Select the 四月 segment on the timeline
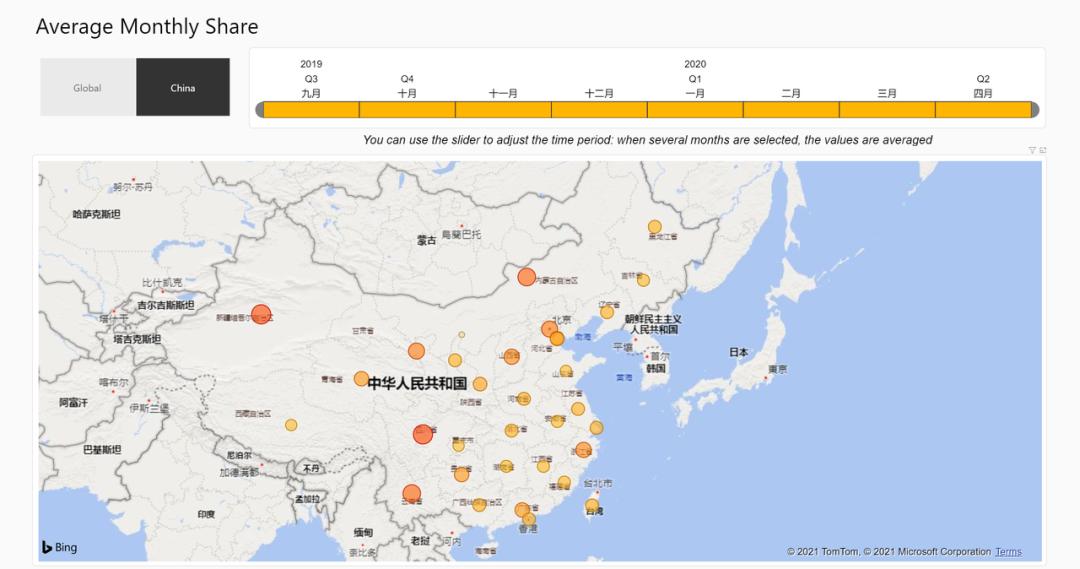Screen dimensions: 1080x569 pos(983,110)
